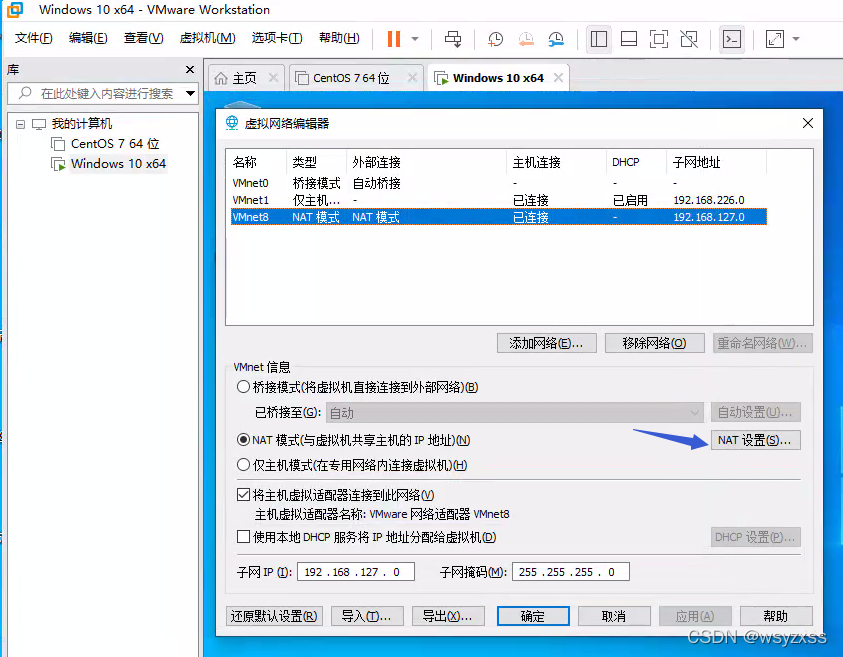Image resolution: width=843 pixels, height=657 pixels.
Task: Click the console view terminal icon
Action: (732, 39)
